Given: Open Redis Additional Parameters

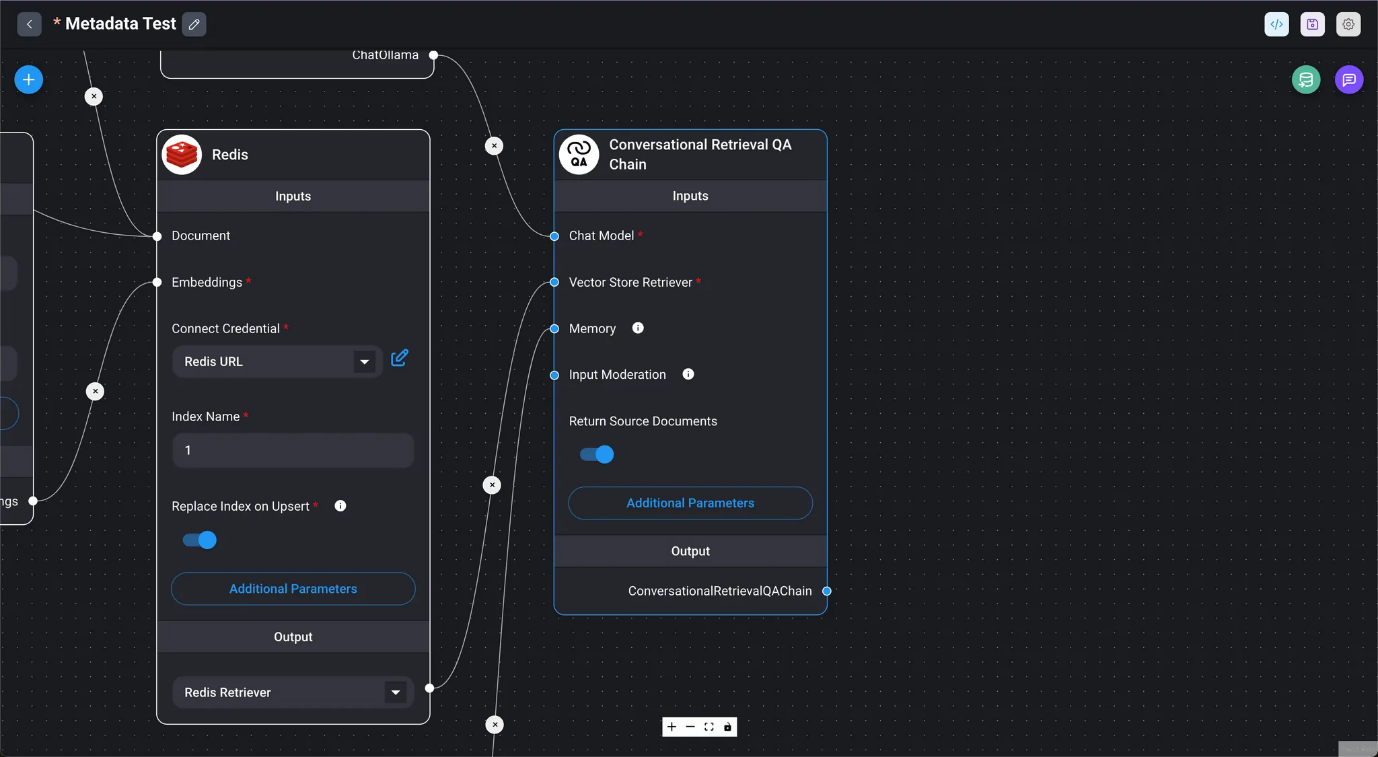Looking at the screenshot, I should click(x=293, y=589).
